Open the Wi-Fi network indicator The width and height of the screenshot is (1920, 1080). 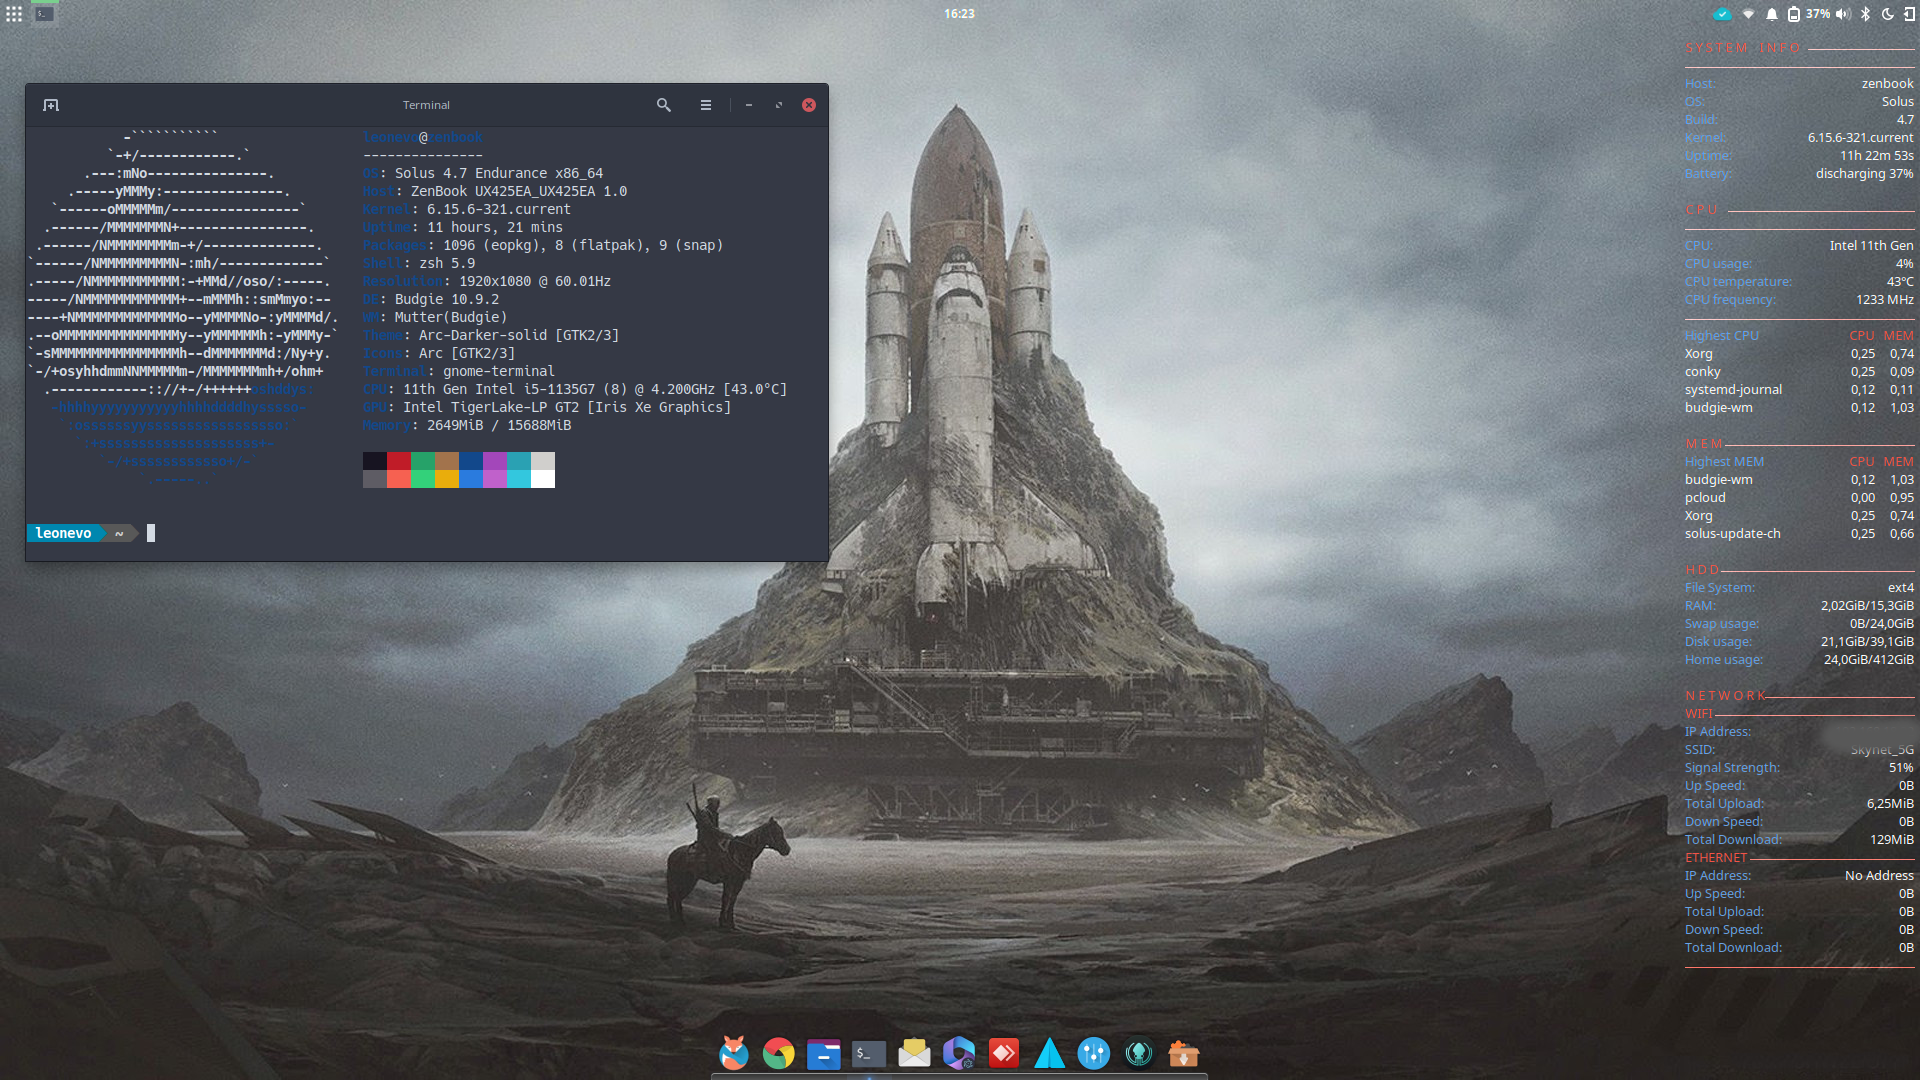tap(1748, 14)
